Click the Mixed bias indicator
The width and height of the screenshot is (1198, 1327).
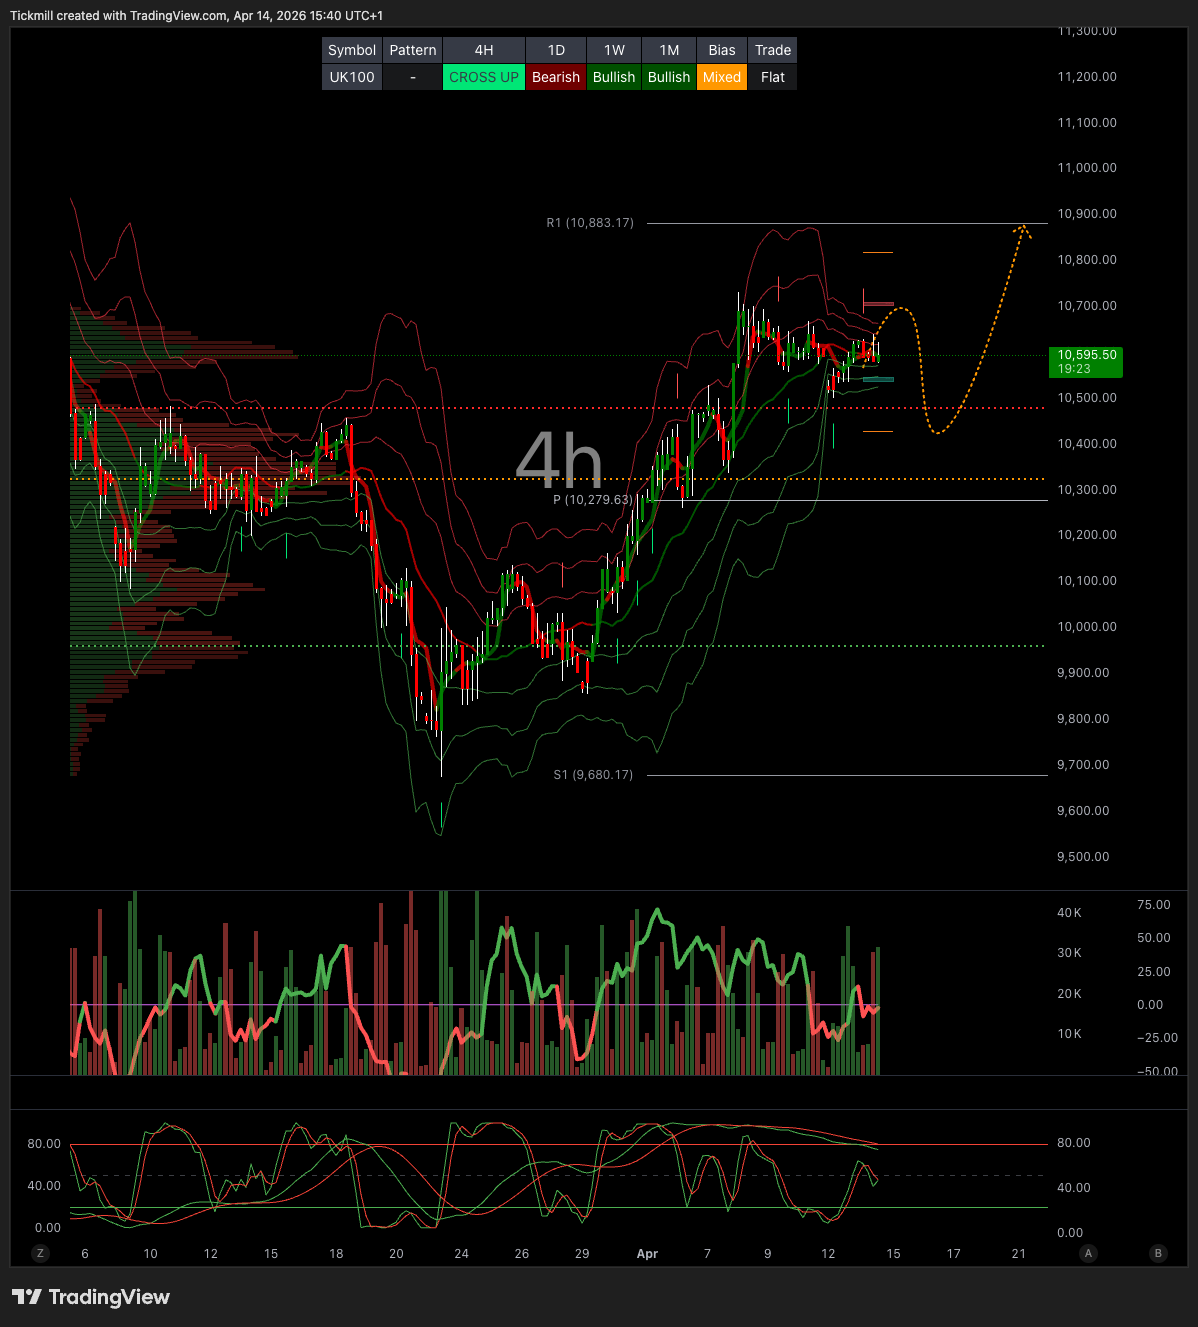(x=721, y=76)
